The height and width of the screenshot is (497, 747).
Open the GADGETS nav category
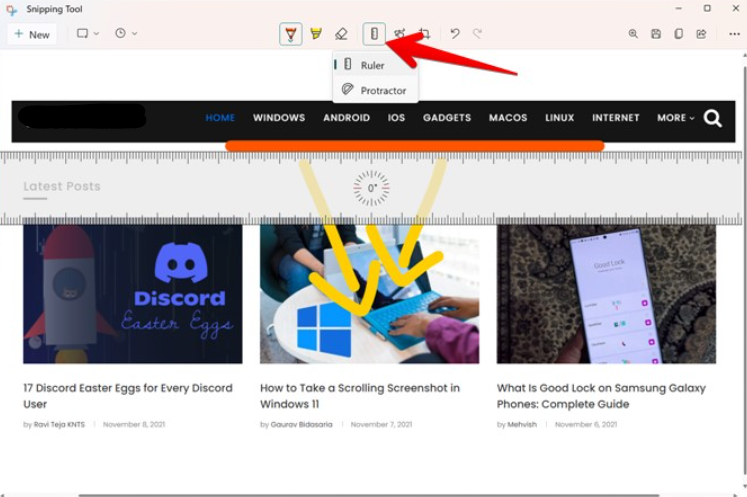447,118
